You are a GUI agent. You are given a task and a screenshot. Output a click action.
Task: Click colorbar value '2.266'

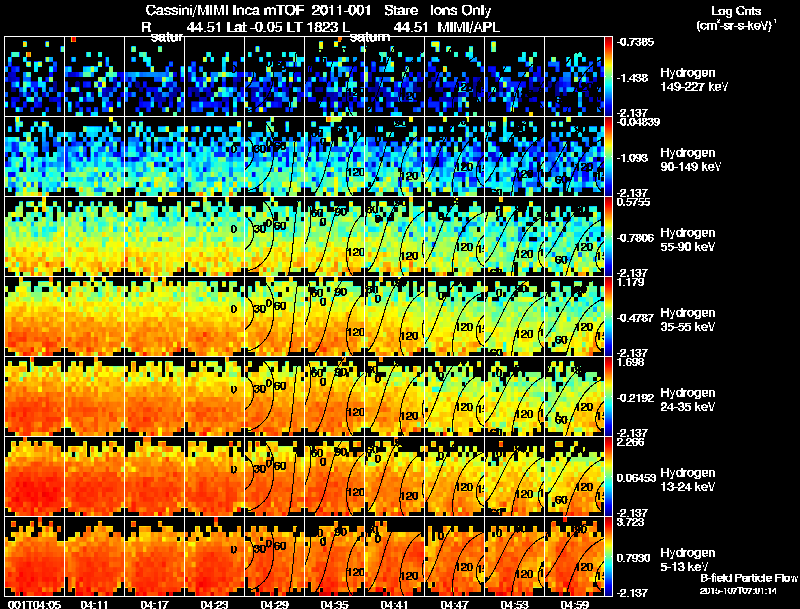tap(631, 442)
